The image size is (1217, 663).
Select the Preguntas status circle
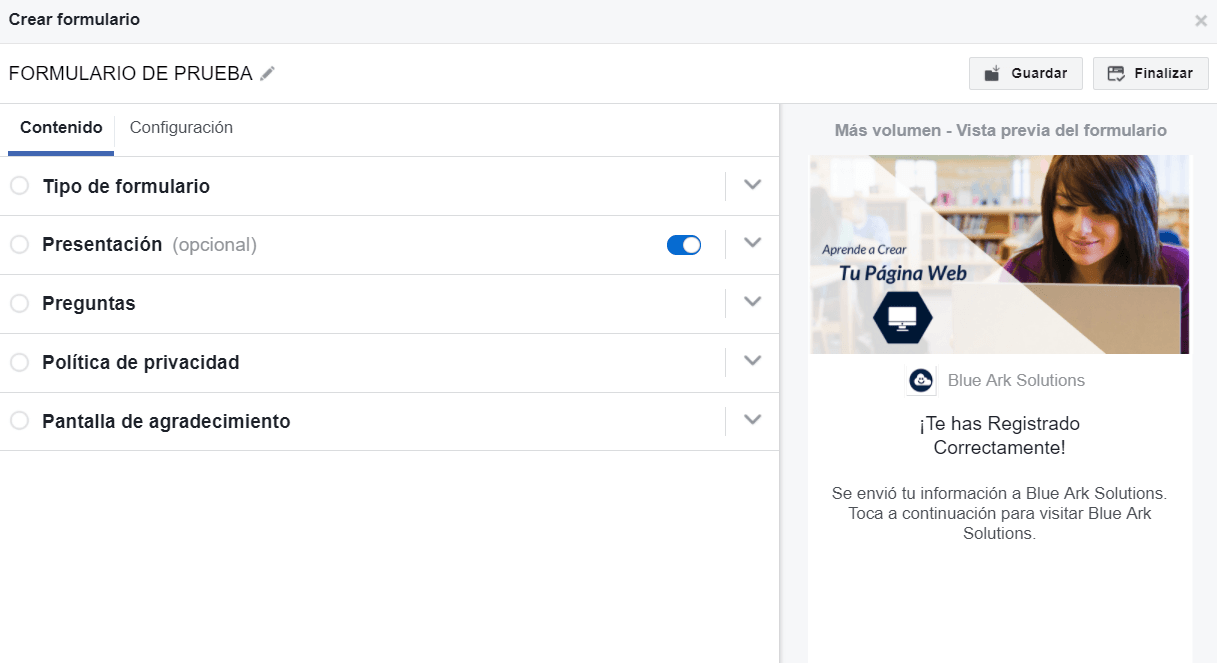19,304
